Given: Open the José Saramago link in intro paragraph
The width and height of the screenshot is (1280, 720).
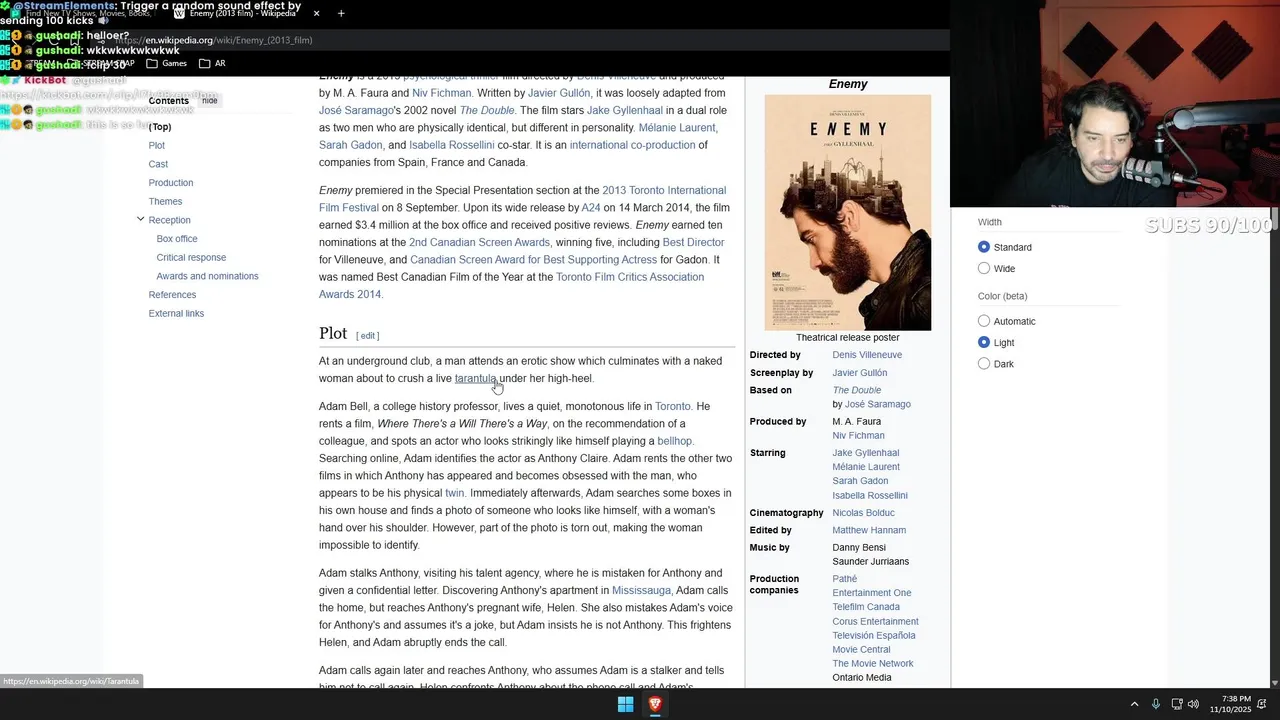Looking at the screenshot, I should [355, 111].
